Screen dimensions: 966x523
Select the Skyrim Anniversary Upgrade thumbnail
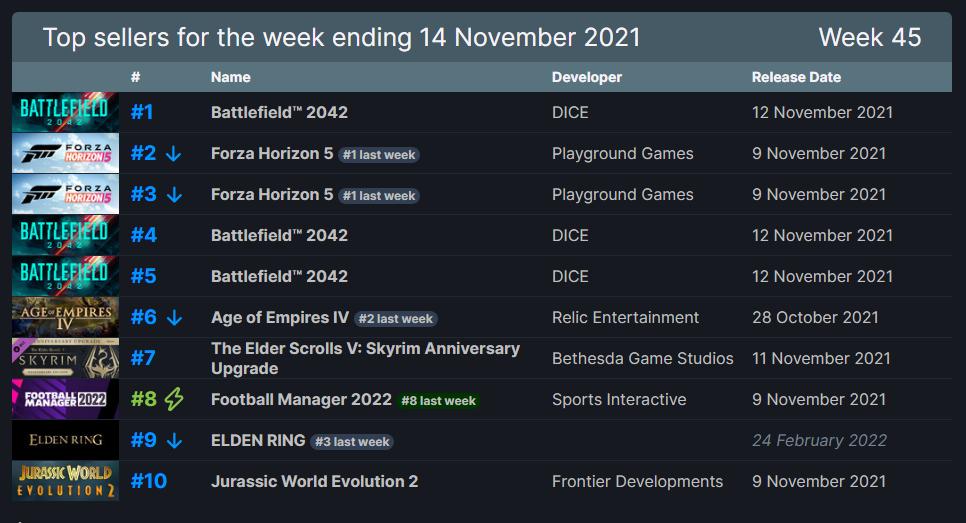[65, 358]
